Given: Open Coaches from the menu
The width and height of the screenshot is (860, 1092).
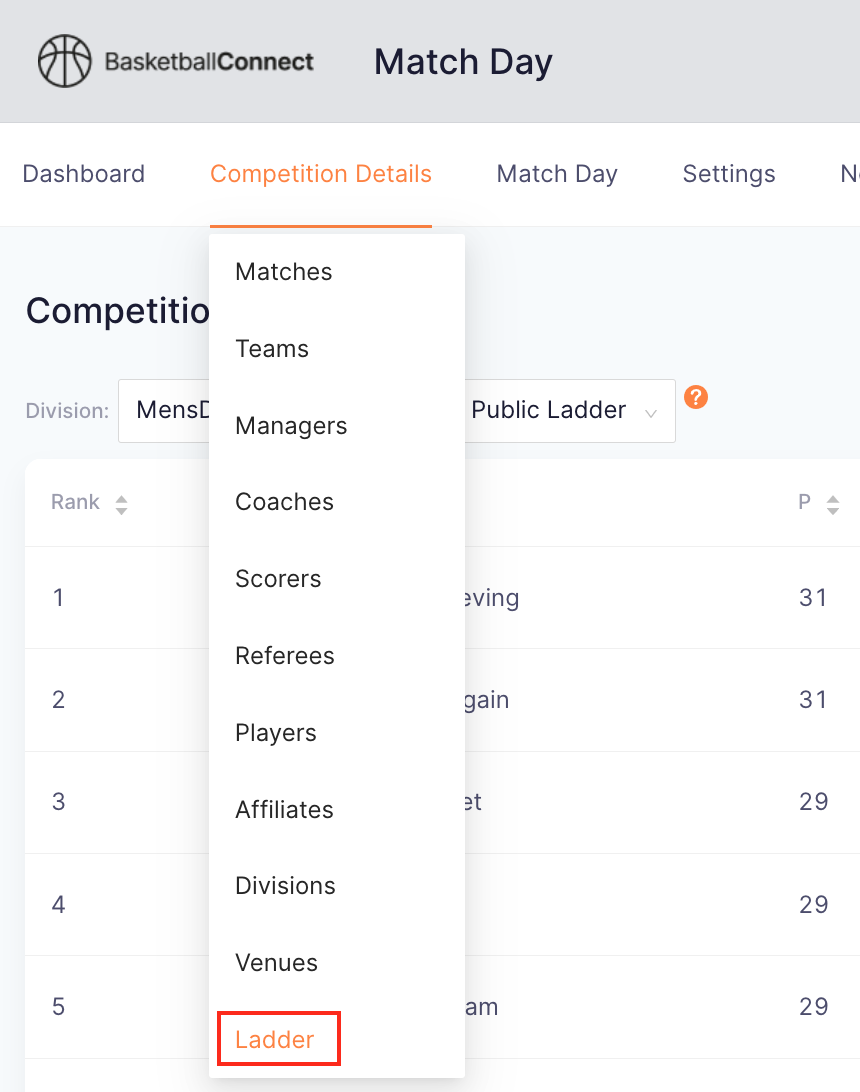Looking at the screenshot, I should coord(284,502).
